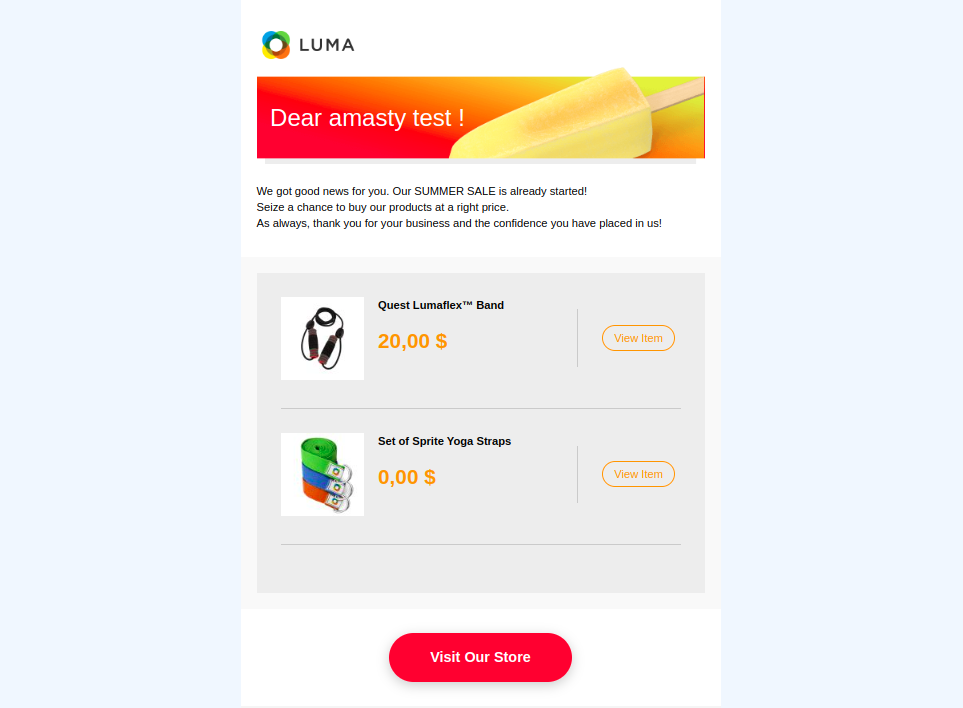Click the Quest Lumaflex™ Band product title

pos(441,305)
